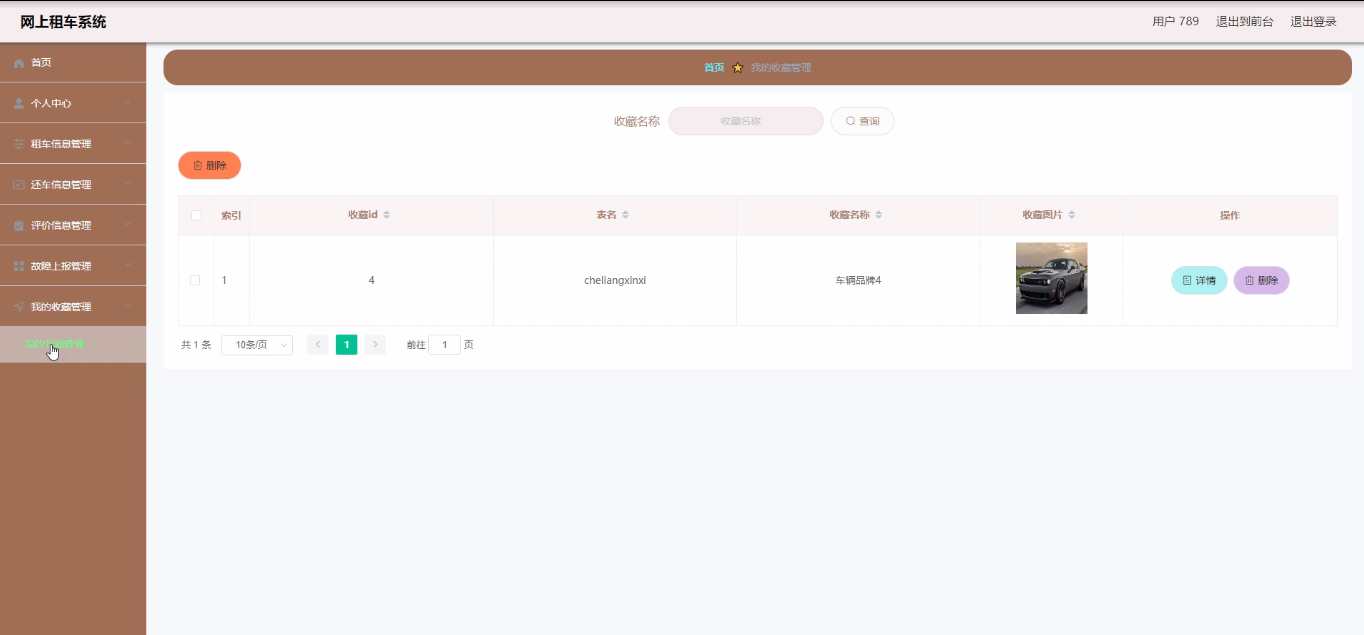Sort the table by 收藏名称 column arrows
The height and width of the screenshot is (635, 1364).
point(879,215)
